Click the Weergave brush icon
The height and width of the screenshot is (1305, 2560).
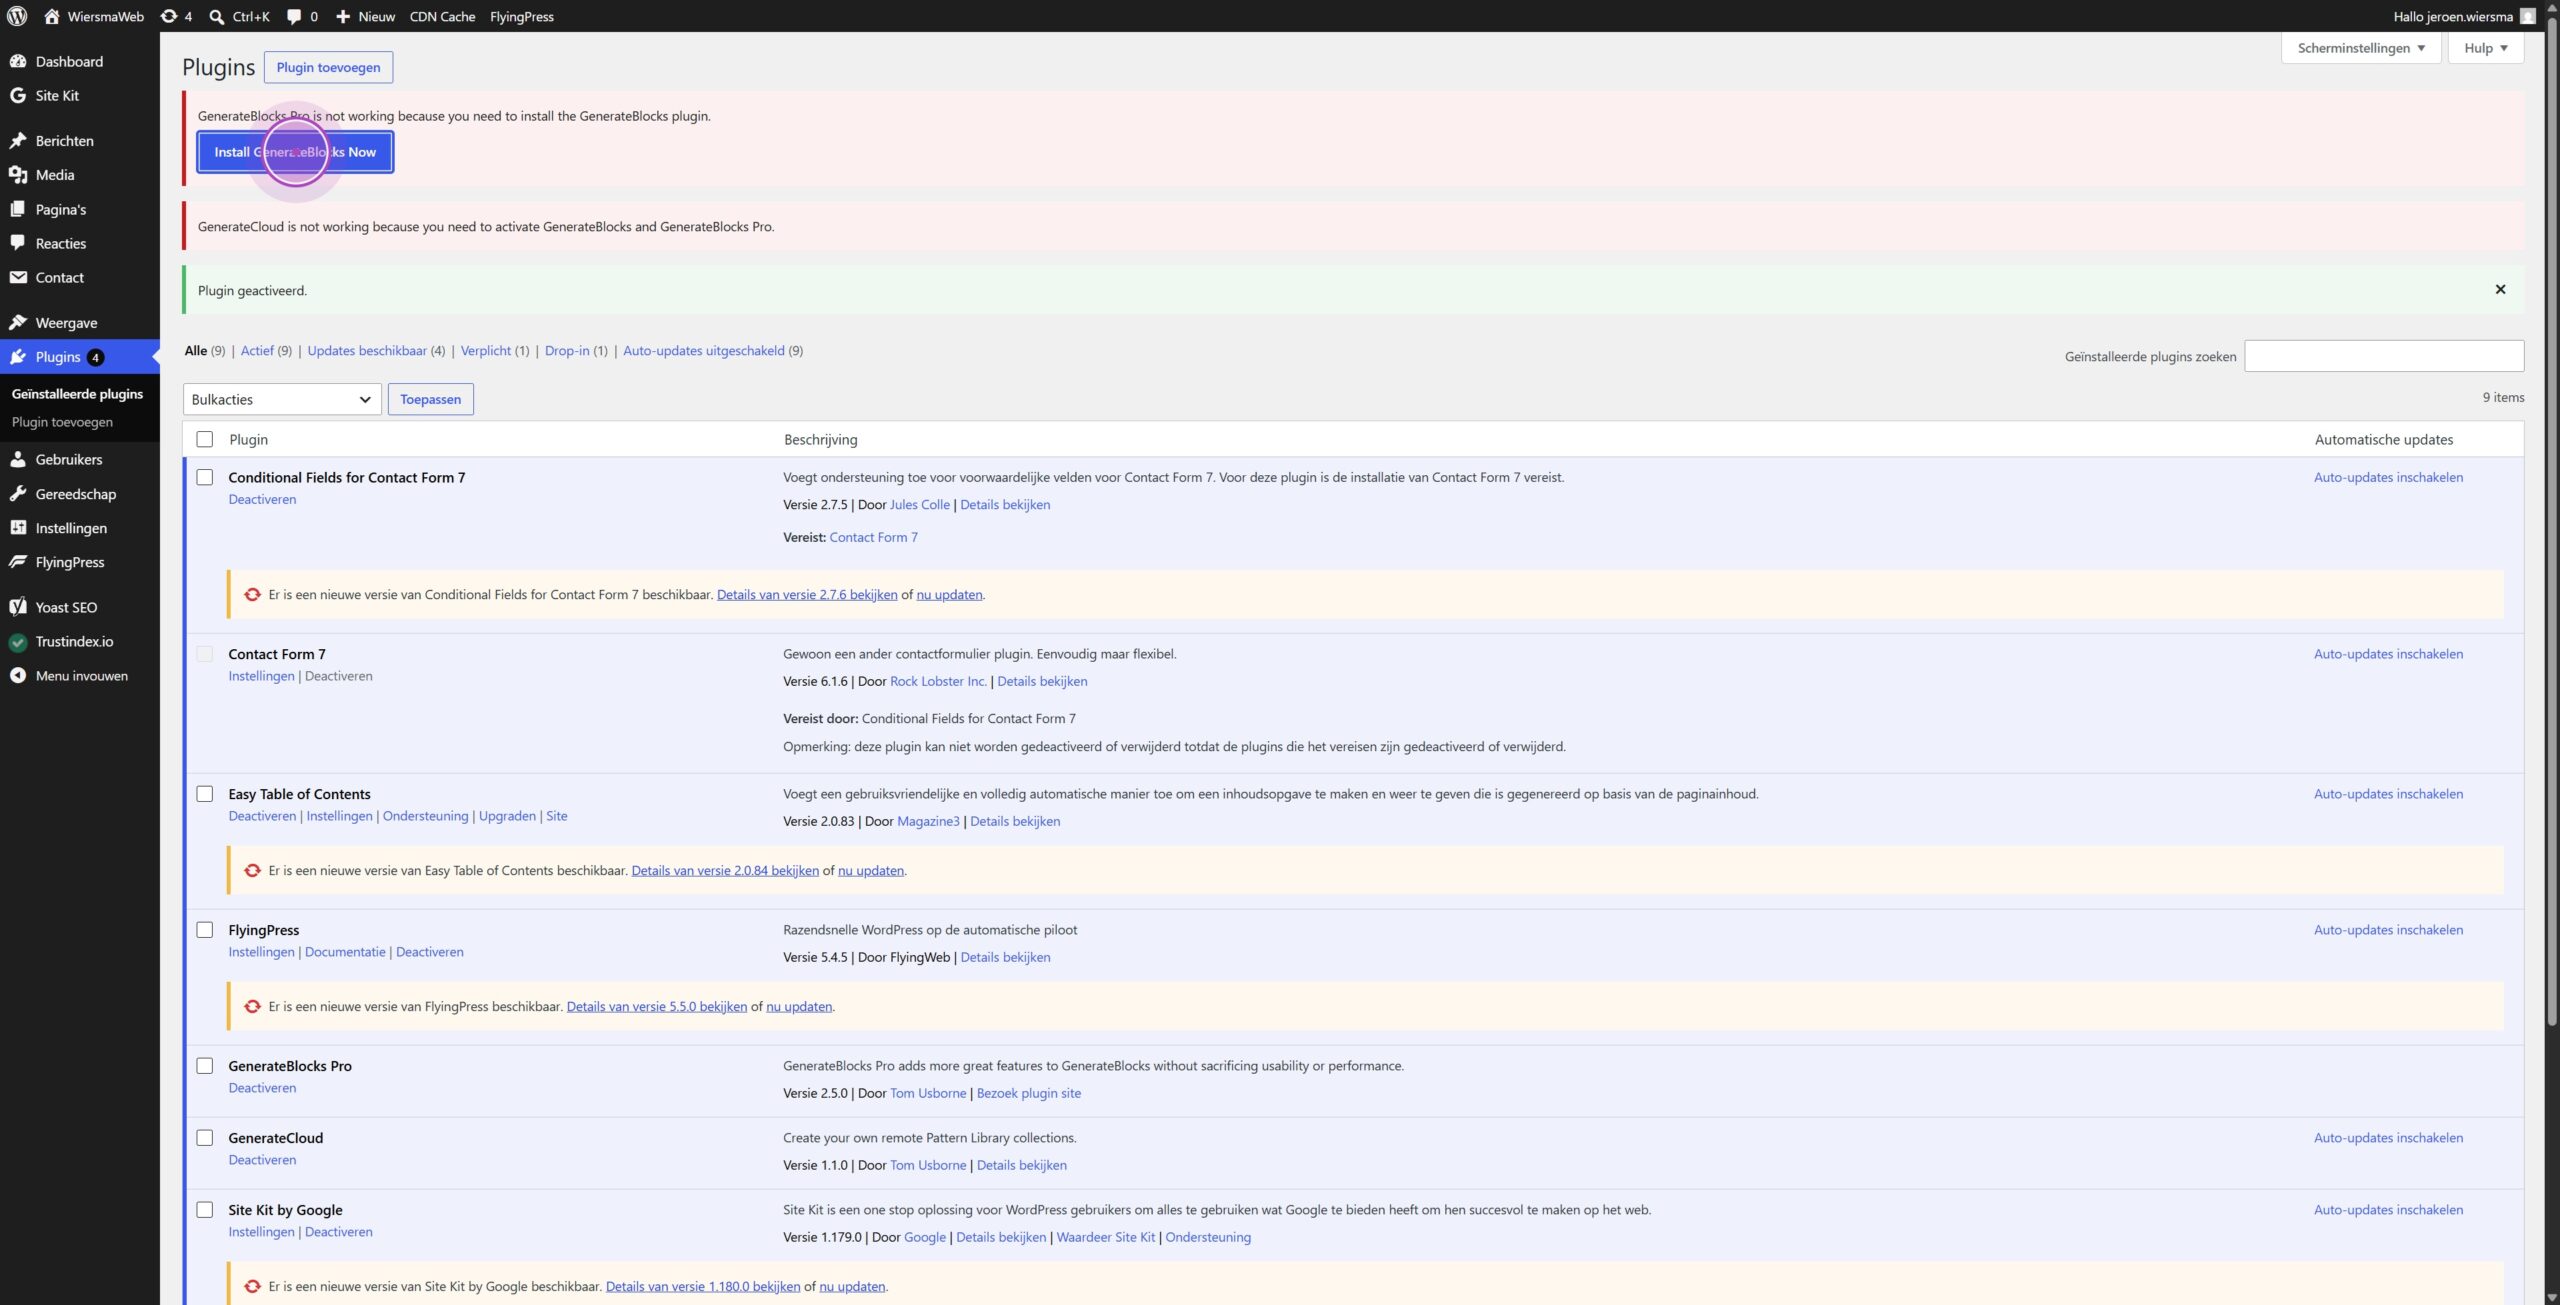tap(18, 322)
